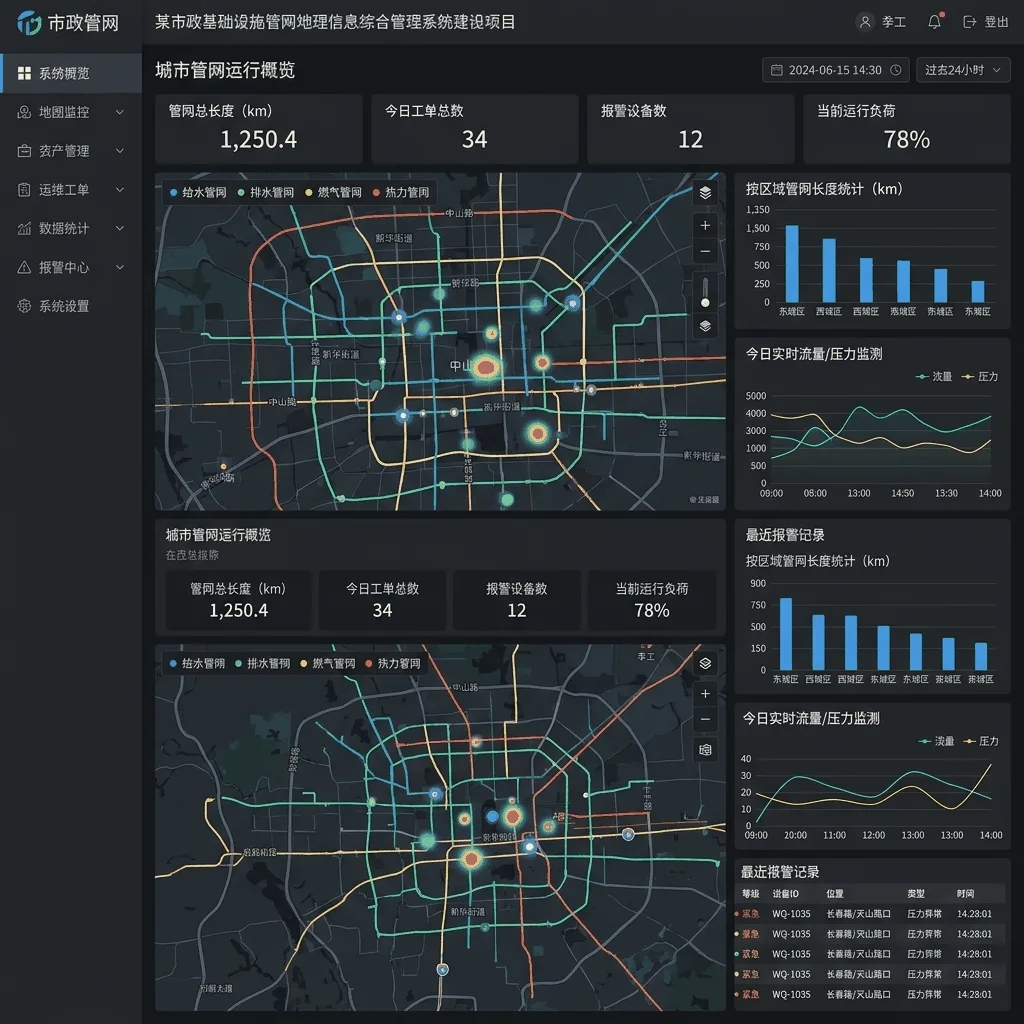Click the large hotspot marker beside 中山 in upper map
The height and width of the screenshot is (1024, 1024).
486,368
